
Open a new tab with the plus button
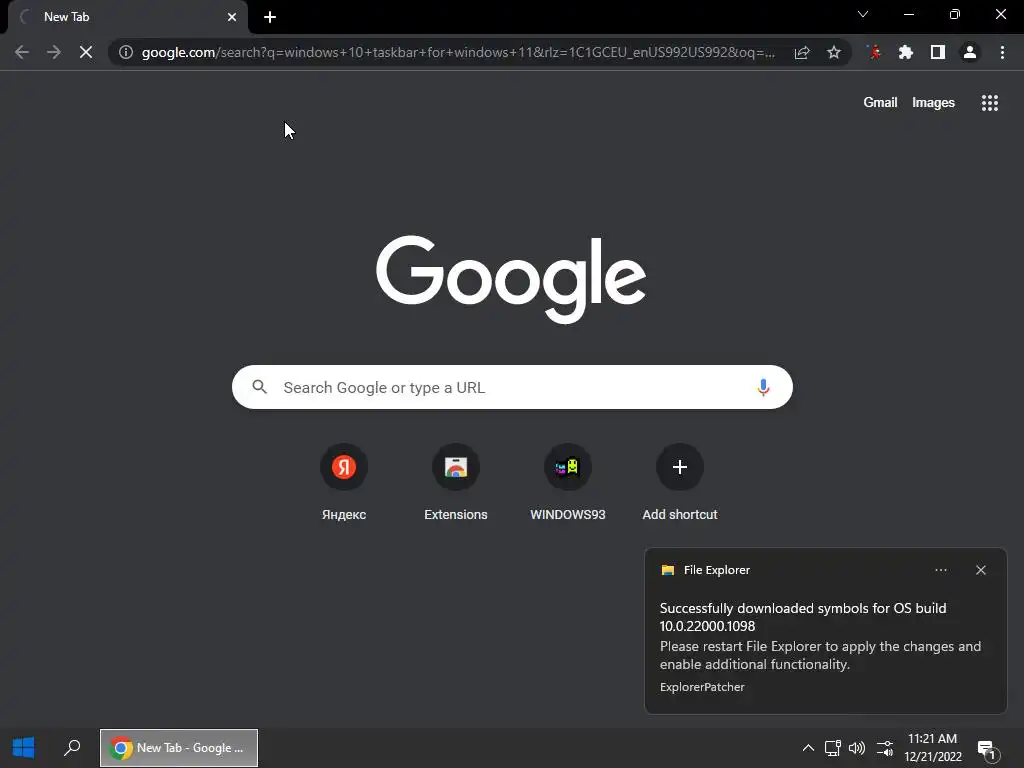[270, 17]
